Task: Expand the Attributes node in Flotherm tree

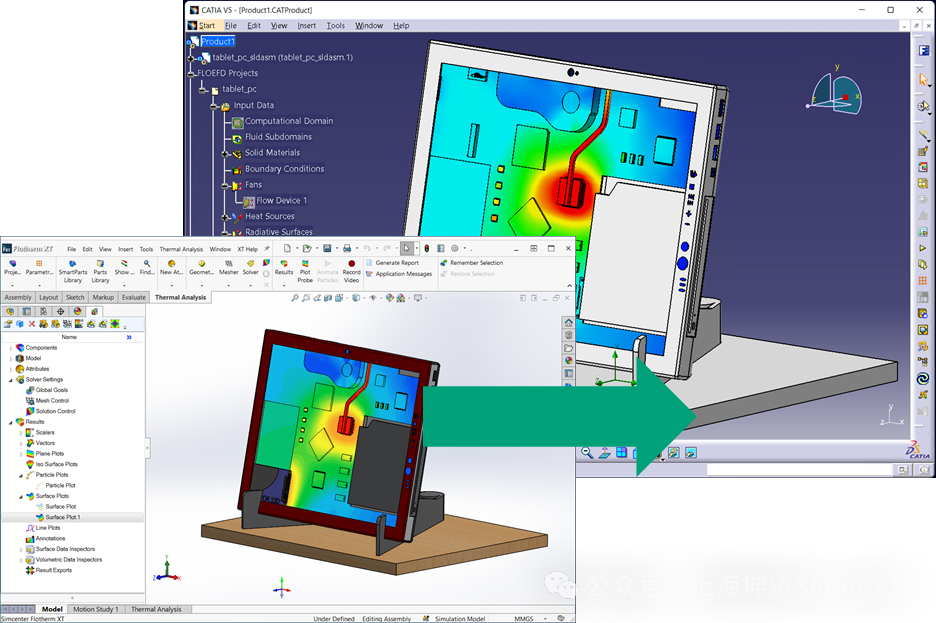Action: coord(11,369)
